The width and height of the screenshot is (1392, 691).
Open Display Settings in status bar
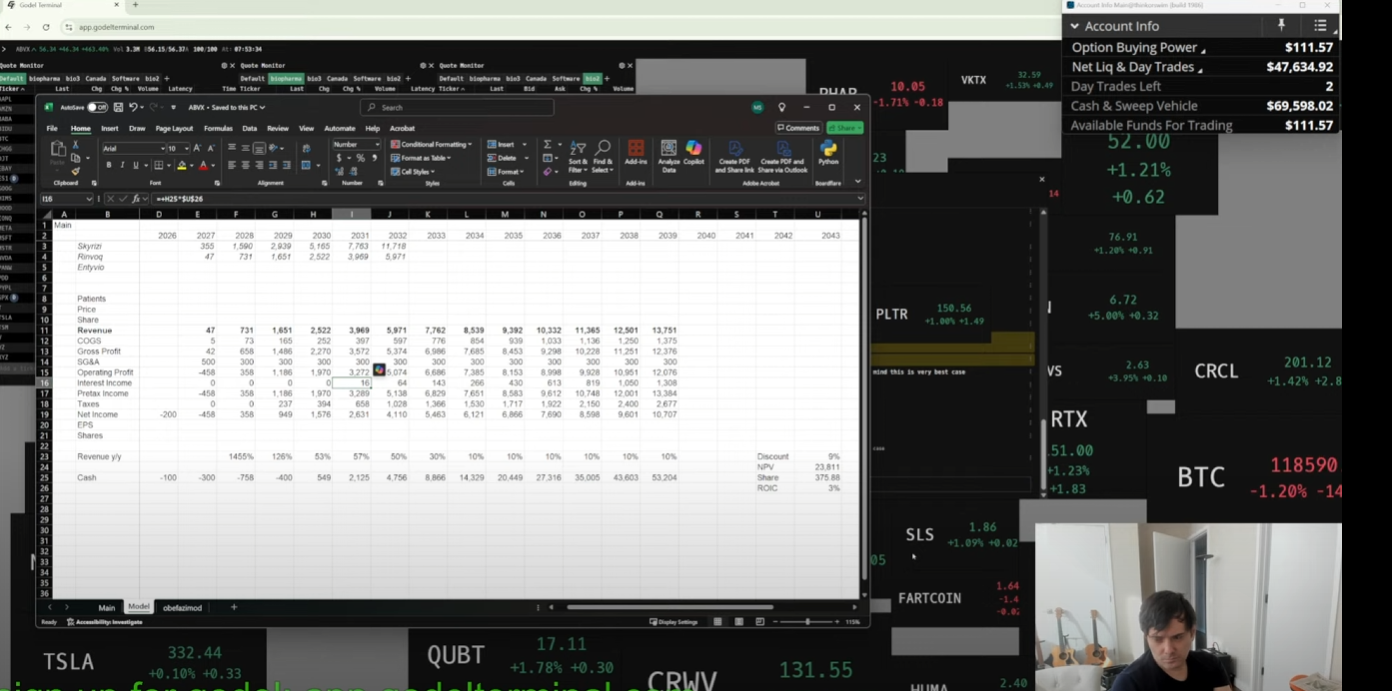pyautogui.click(x=674, y=622)
